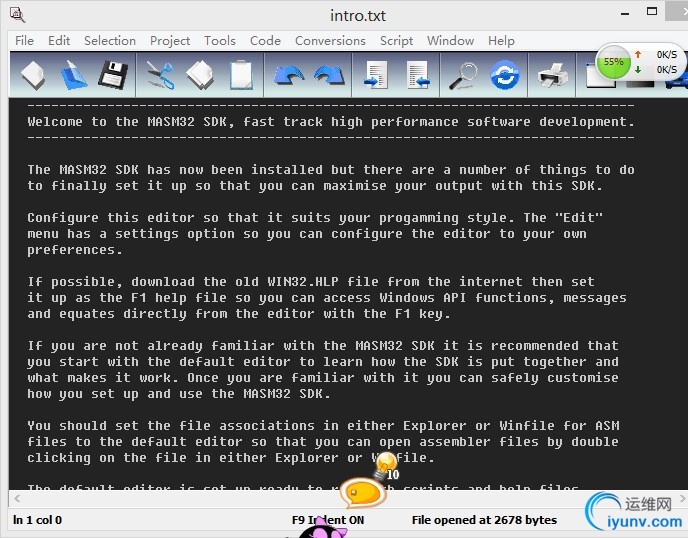Click the horizontal scrollbar right arrow
688x538 pixels.
tap(683, 499)
